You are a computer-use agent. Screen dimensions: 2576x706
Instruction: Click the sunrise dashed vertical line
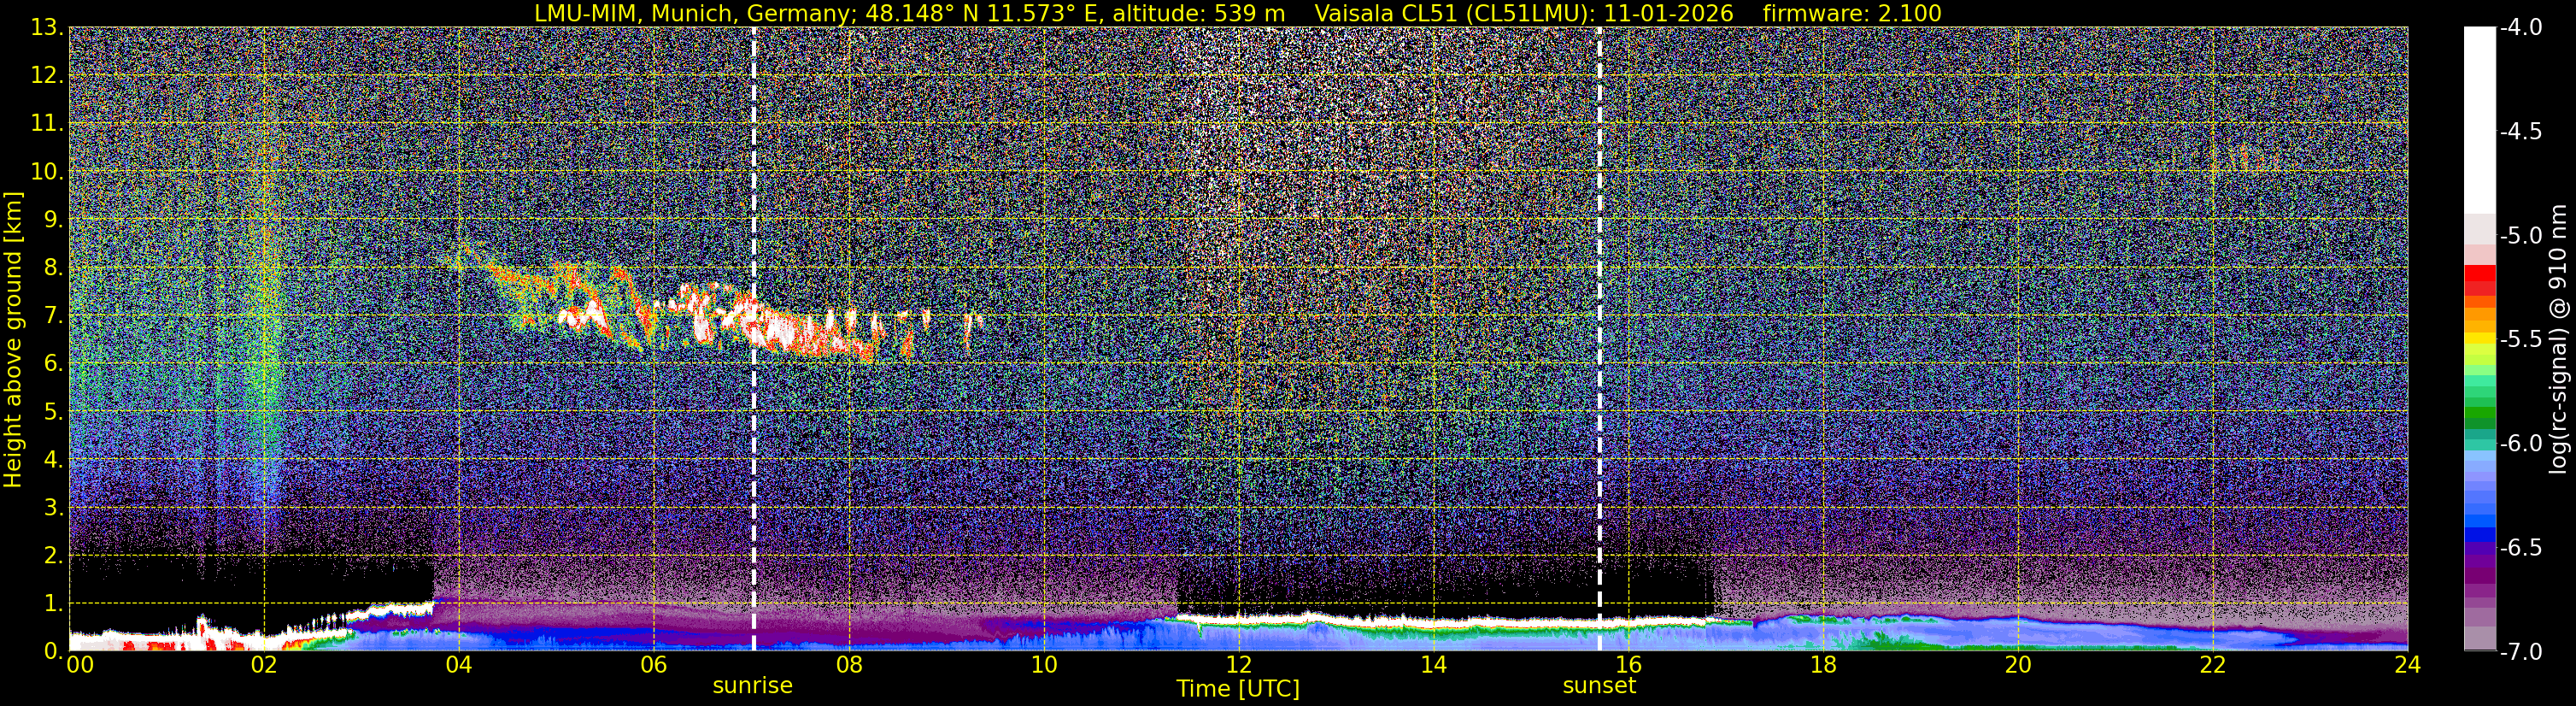coord(753,338)
